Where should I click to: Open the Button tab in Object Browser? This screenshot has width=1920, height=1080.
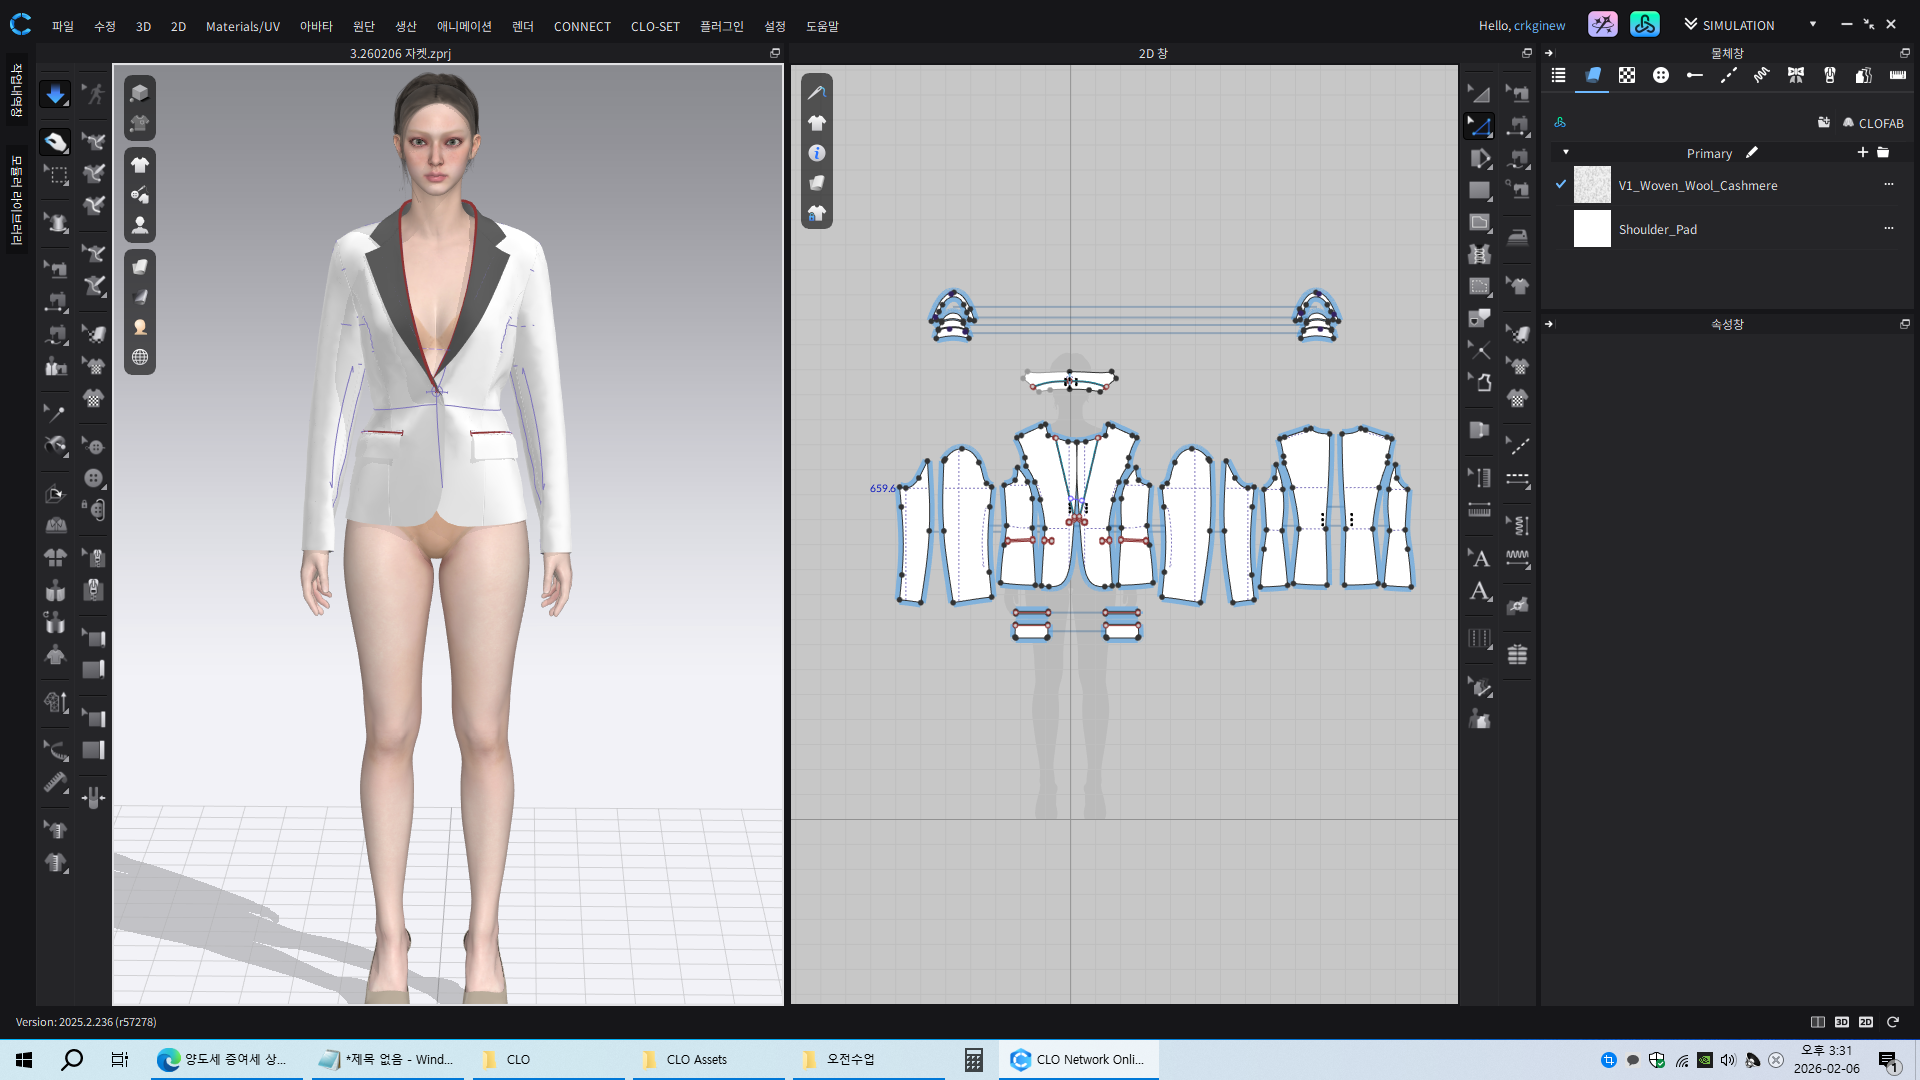(x=1661, y=75)
